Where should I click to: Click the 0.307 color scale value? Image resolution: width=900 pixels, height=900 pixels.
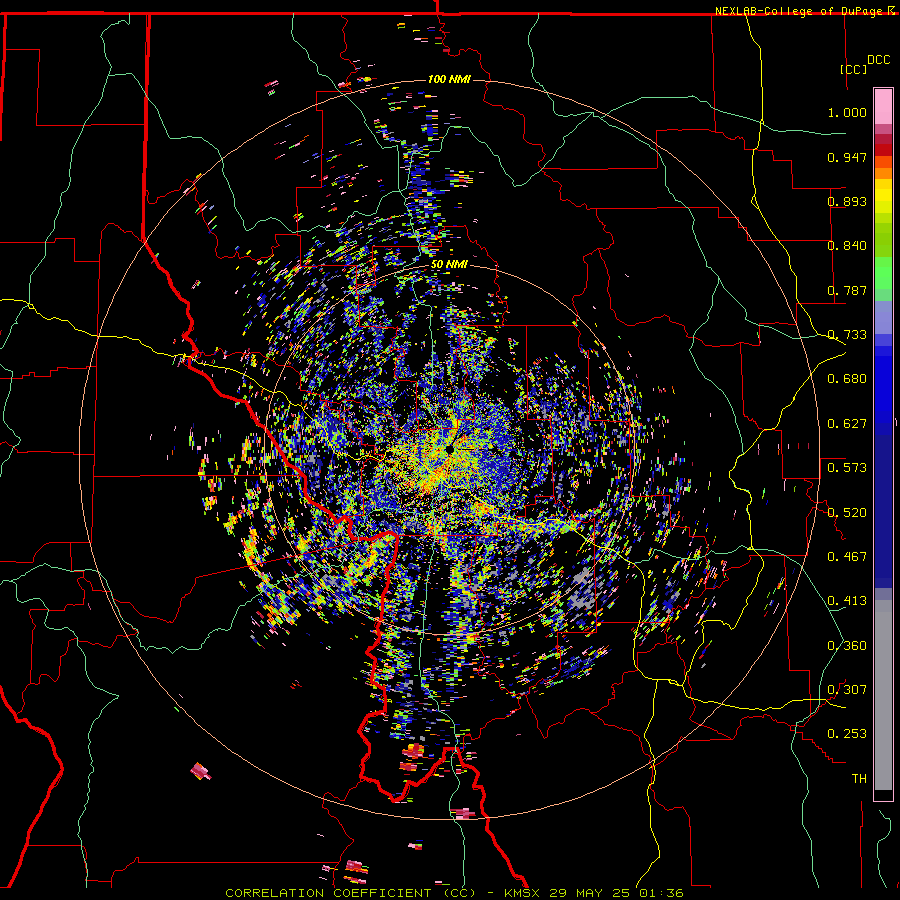tap(847, 690)
